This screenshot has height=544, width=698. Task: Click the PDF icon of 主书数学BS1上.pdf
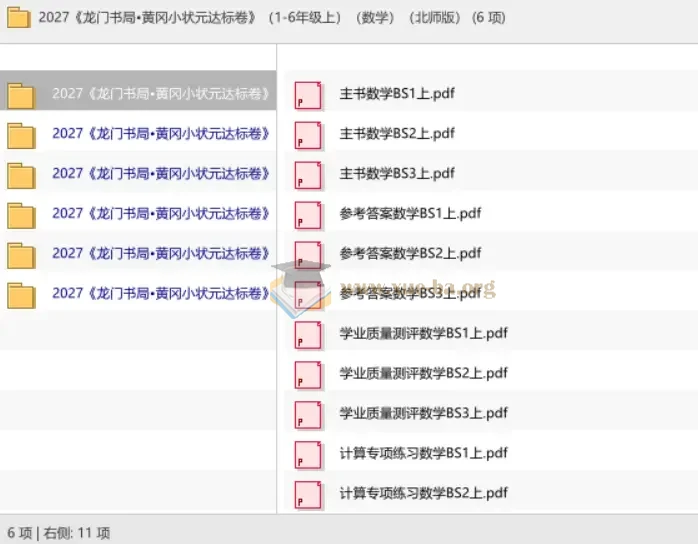tap(308, 95)
